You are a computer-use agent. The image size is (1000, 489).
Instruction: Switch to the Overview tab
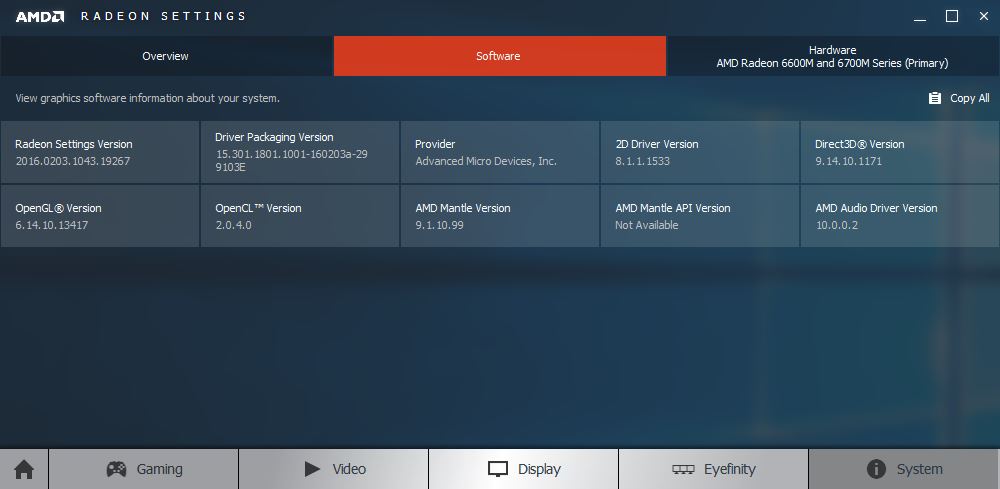click(166, 56)
